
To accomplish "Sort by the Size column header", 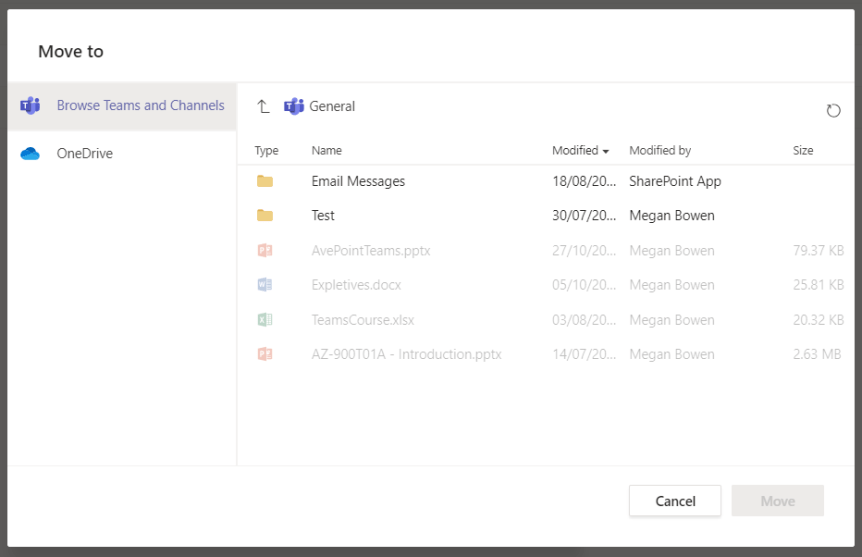I will coord(803,150).
